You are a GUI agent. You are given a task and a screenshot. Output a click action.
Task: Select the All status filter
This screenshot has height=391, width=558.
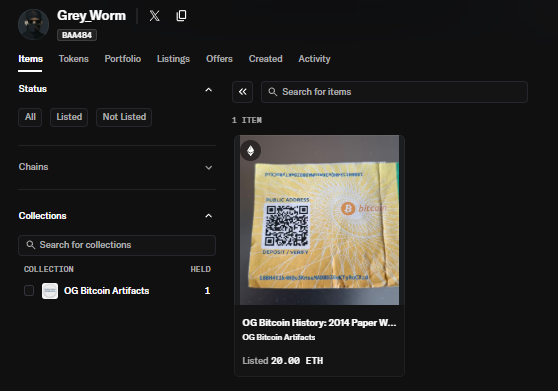(x=30, y=117)
